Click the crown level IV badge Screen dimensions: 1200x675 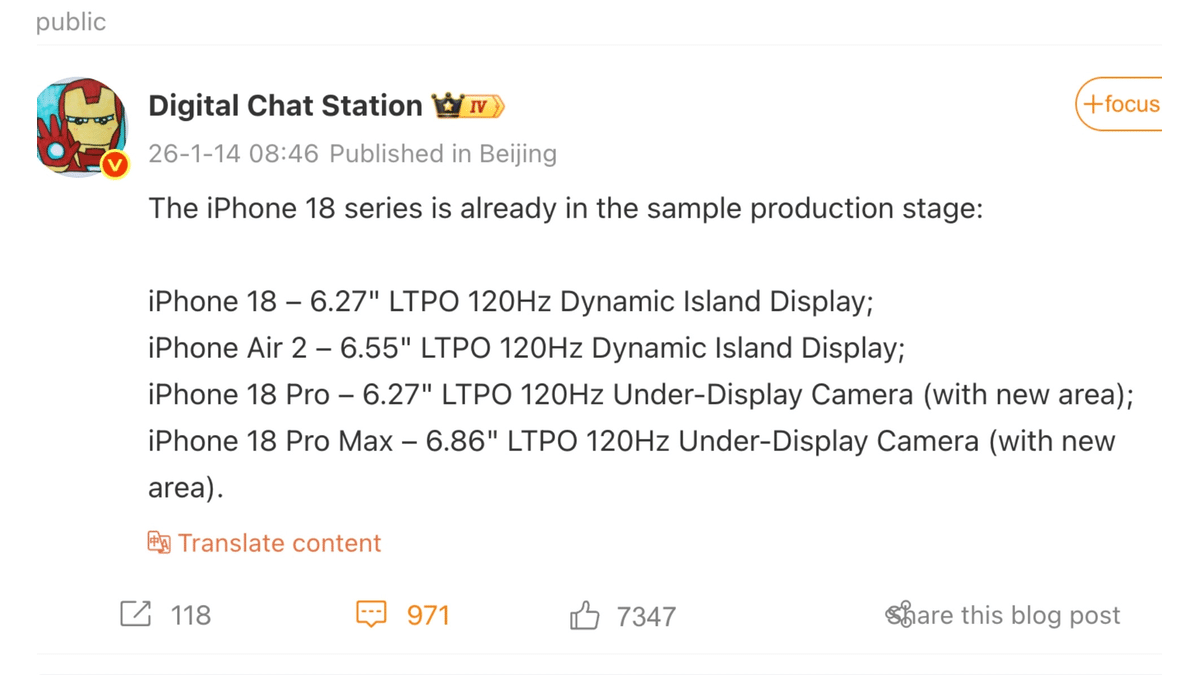pos(468,106)
